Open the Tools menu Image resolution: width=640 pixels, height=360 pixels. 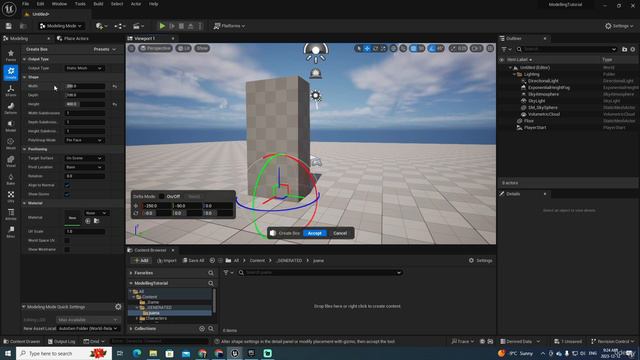80,4
